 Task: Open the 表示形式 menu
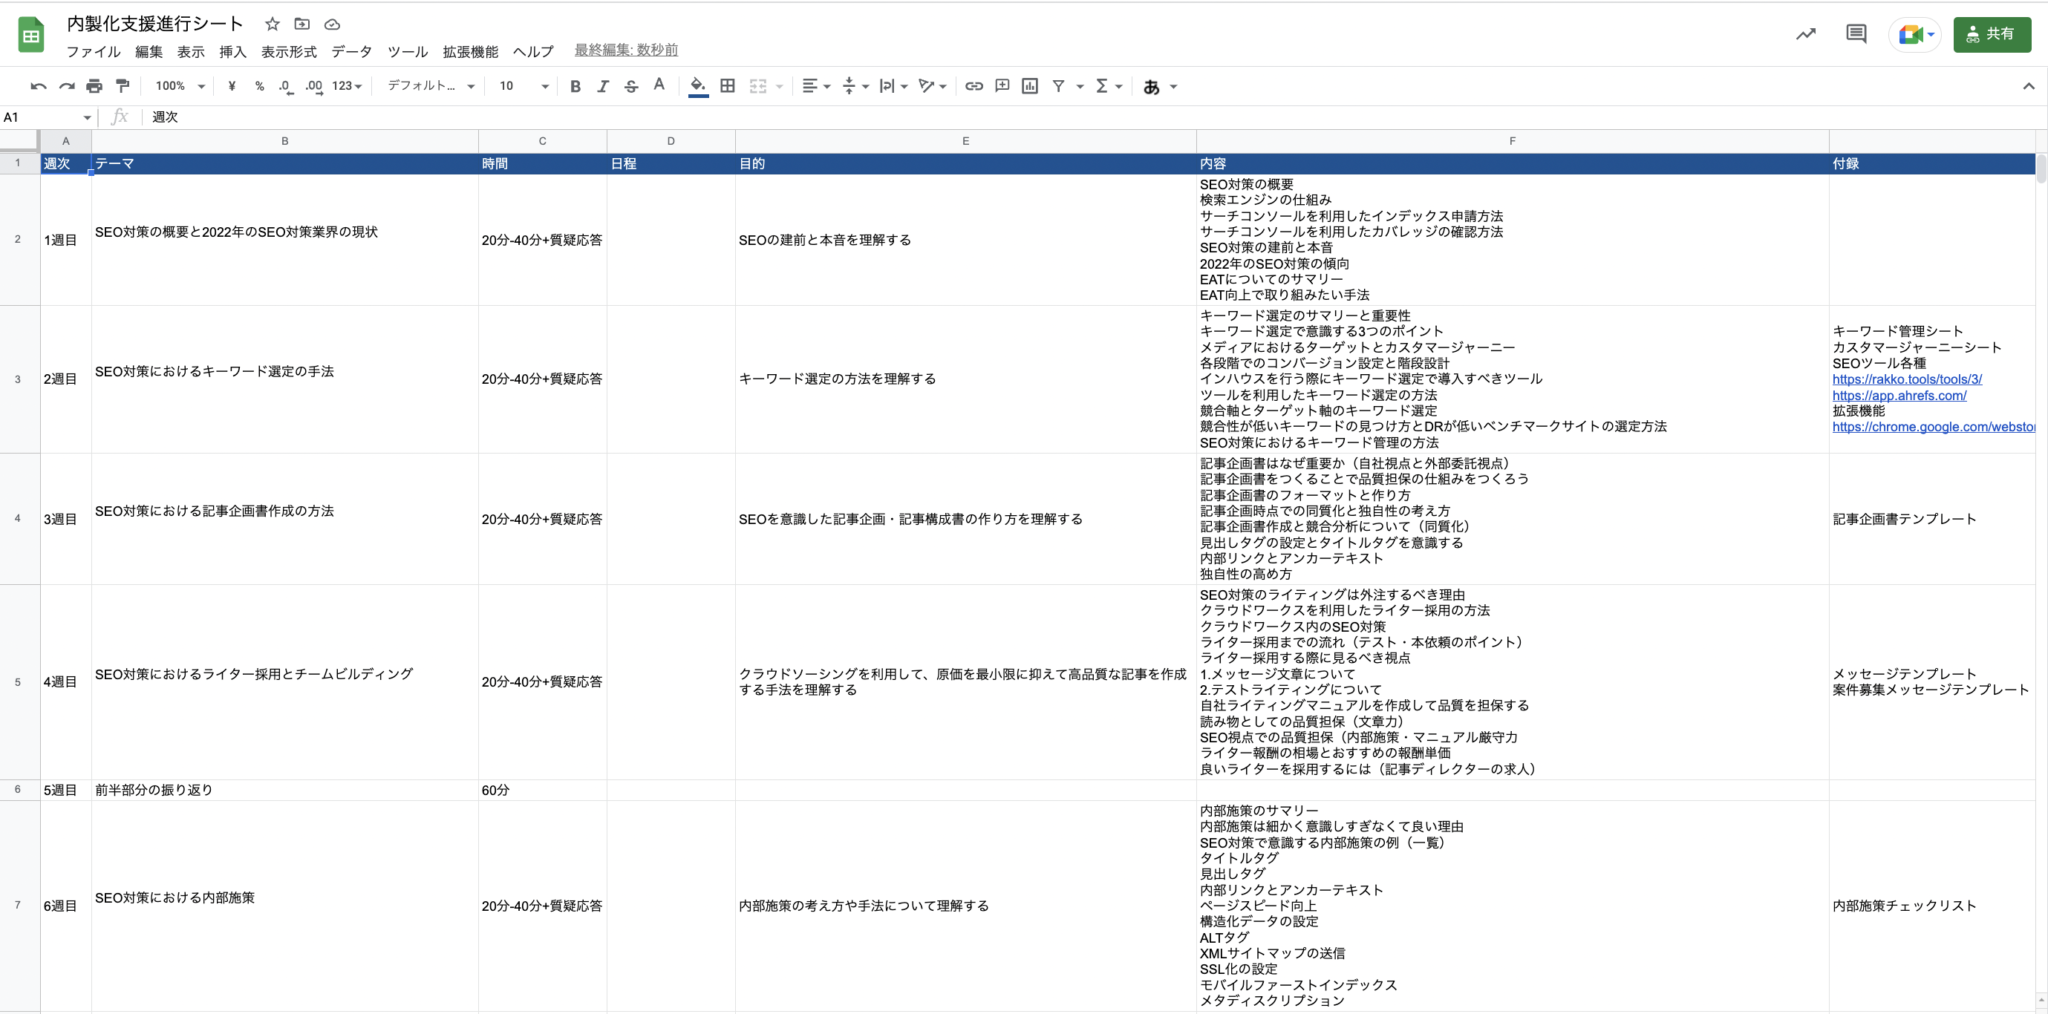(289, 51)
